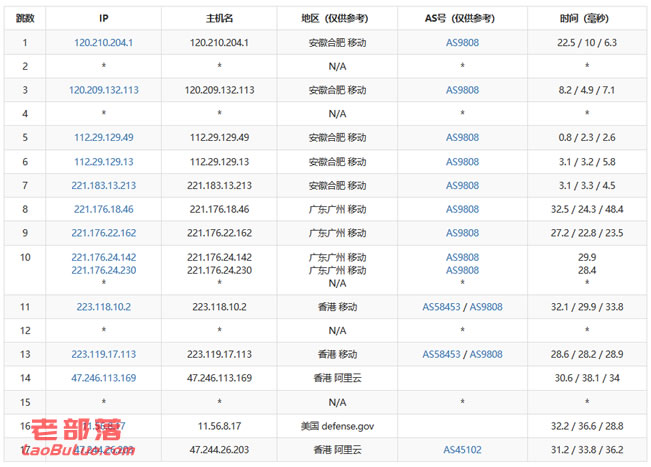
Task: Click the AS9808 link in hop 6 row
Action: pos(462,161)
